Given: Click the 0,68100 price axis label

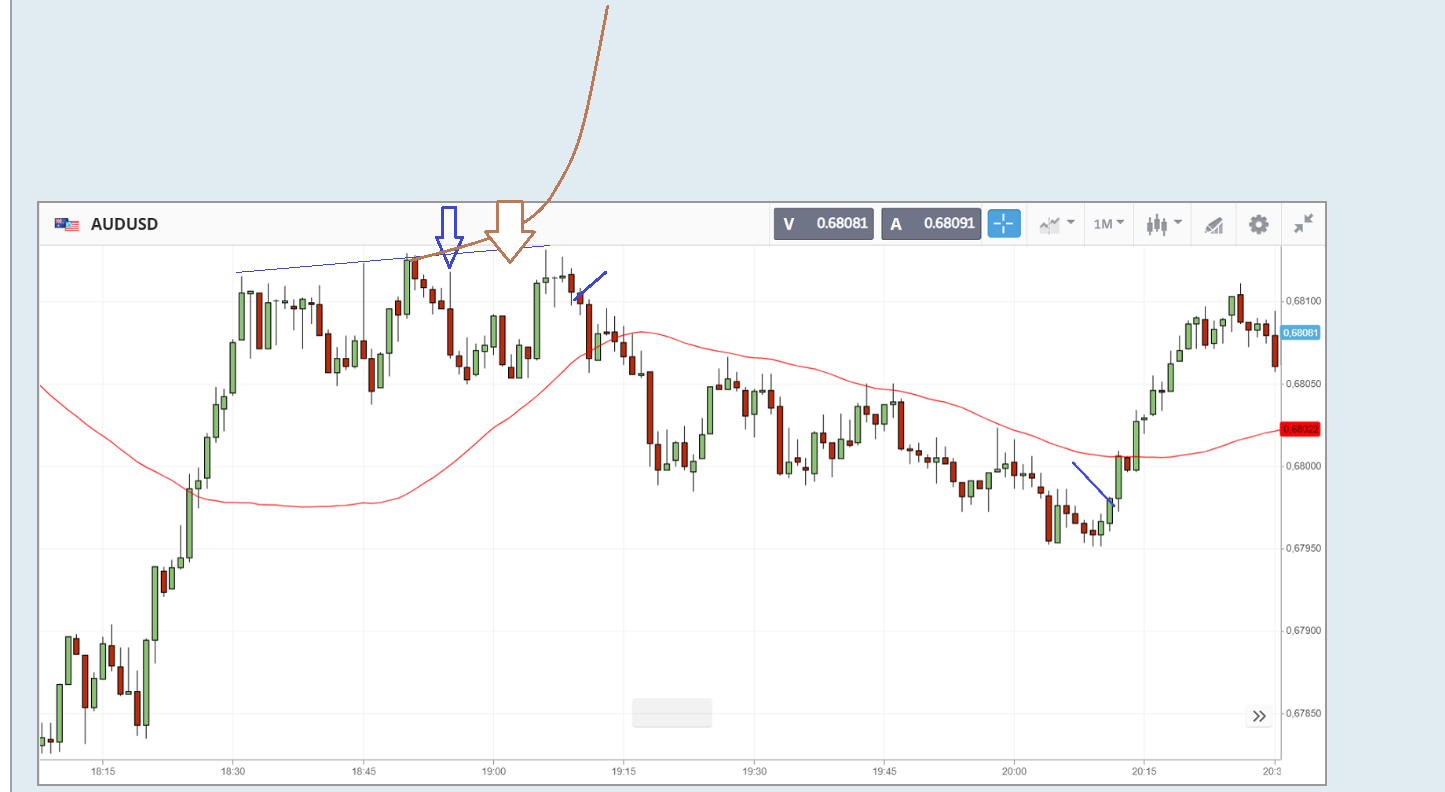Looking at the screenshot, I should (x=1302, y=301).
